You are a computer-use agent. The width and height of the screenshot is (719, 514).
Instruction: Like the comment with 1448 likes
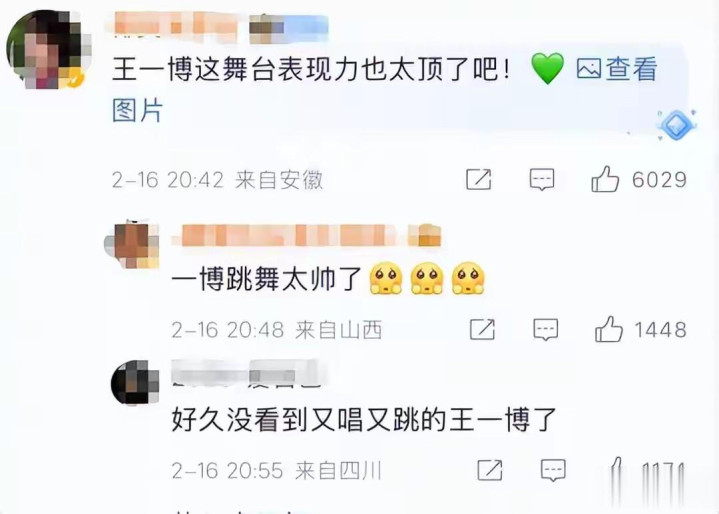click(x=608, y=329)
